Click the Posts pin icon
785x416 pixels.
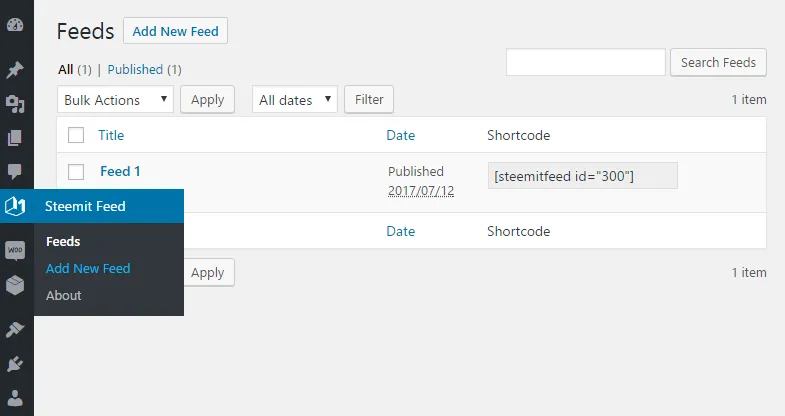(x=15, y=70)
